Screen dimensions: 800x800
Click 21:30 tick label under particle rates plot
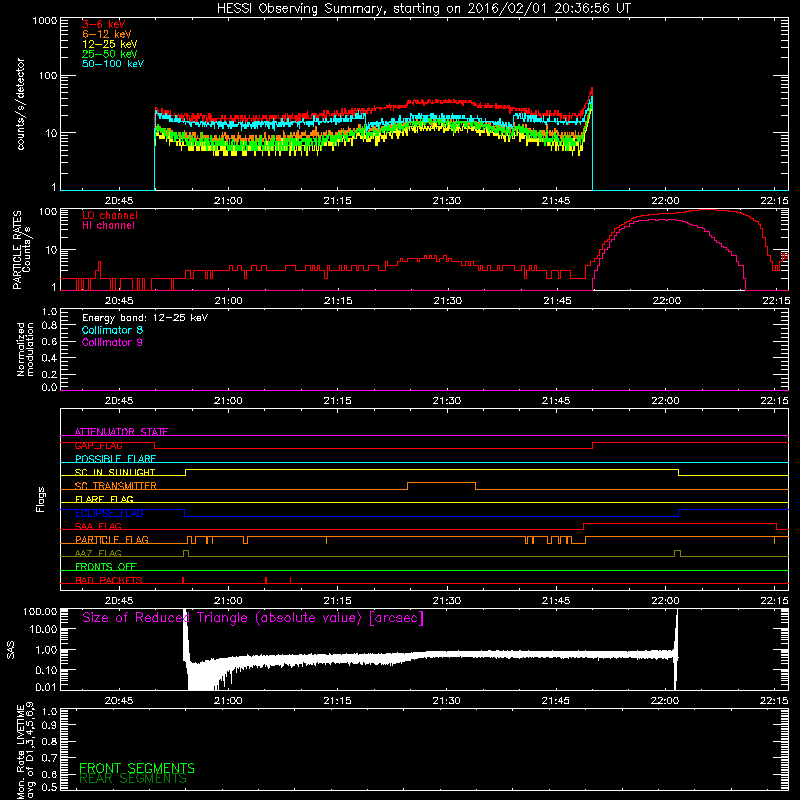coord(447,301)
